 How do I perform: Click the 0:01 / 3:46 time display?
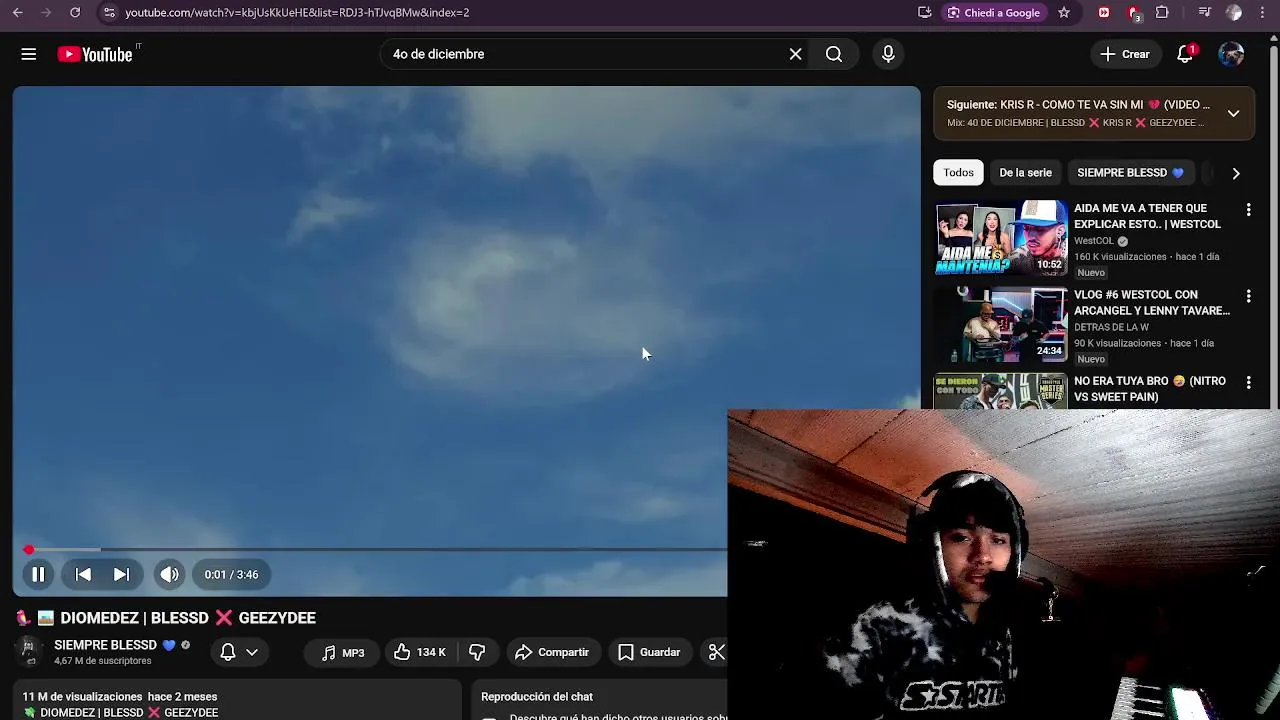coord(231,574)
